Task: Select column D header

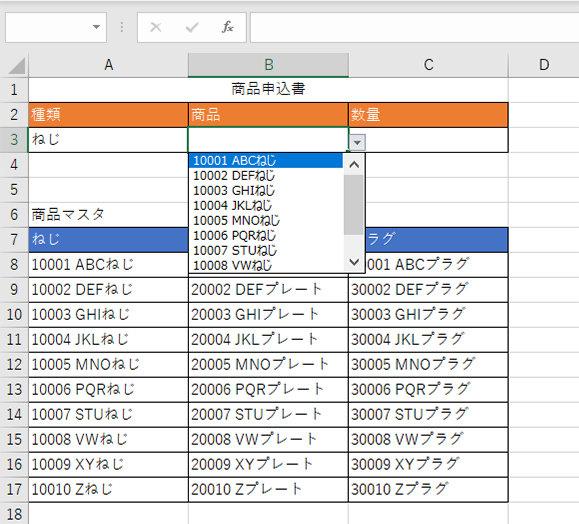Action: point(544,65)
